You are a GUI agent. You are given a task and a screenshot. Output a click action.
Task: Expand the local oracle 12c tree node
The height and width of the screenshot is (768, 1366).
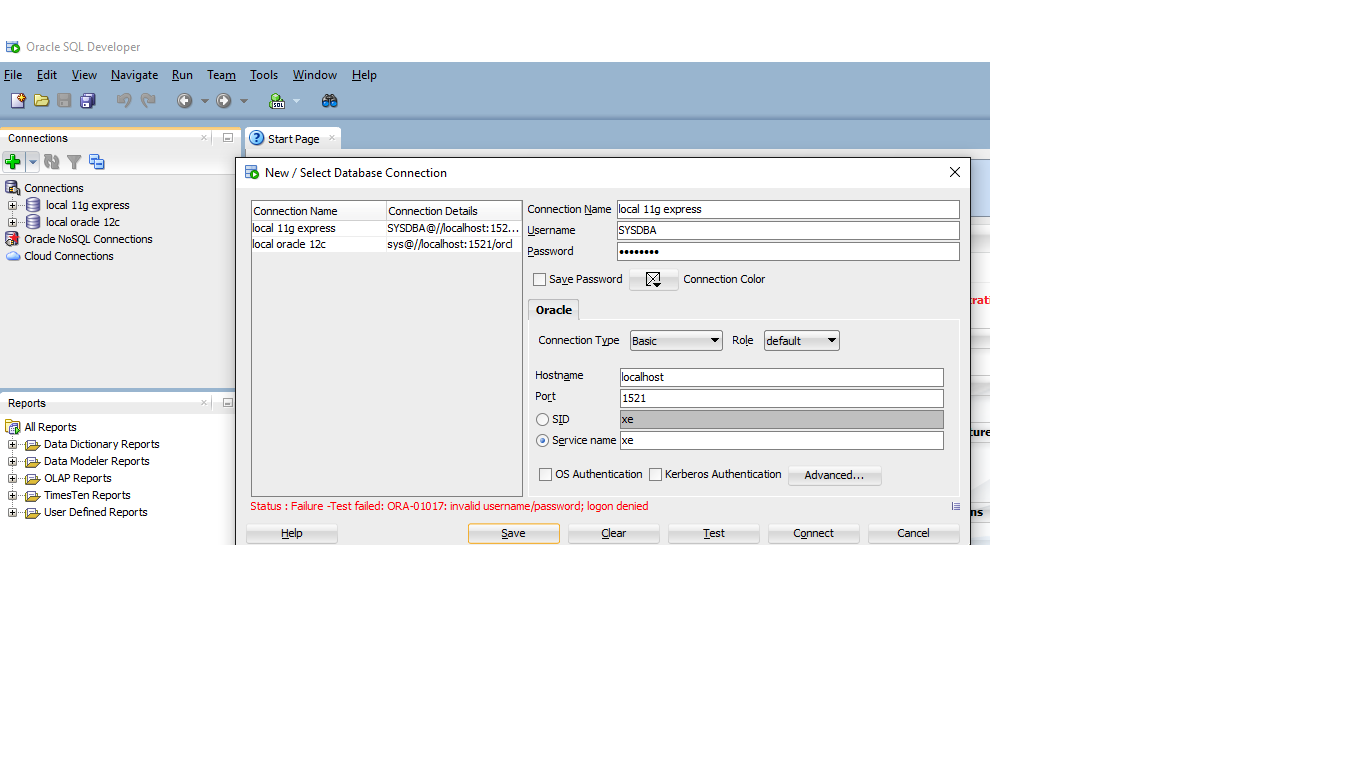pos(13,222)
